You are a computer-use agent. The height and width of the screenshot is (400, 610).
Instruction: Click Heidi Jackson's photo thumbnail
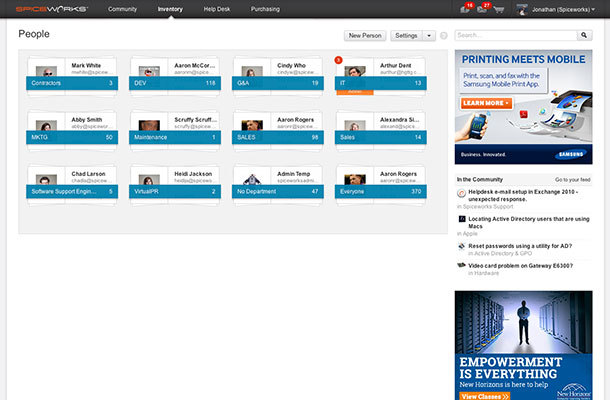click(x=149, y=180)
